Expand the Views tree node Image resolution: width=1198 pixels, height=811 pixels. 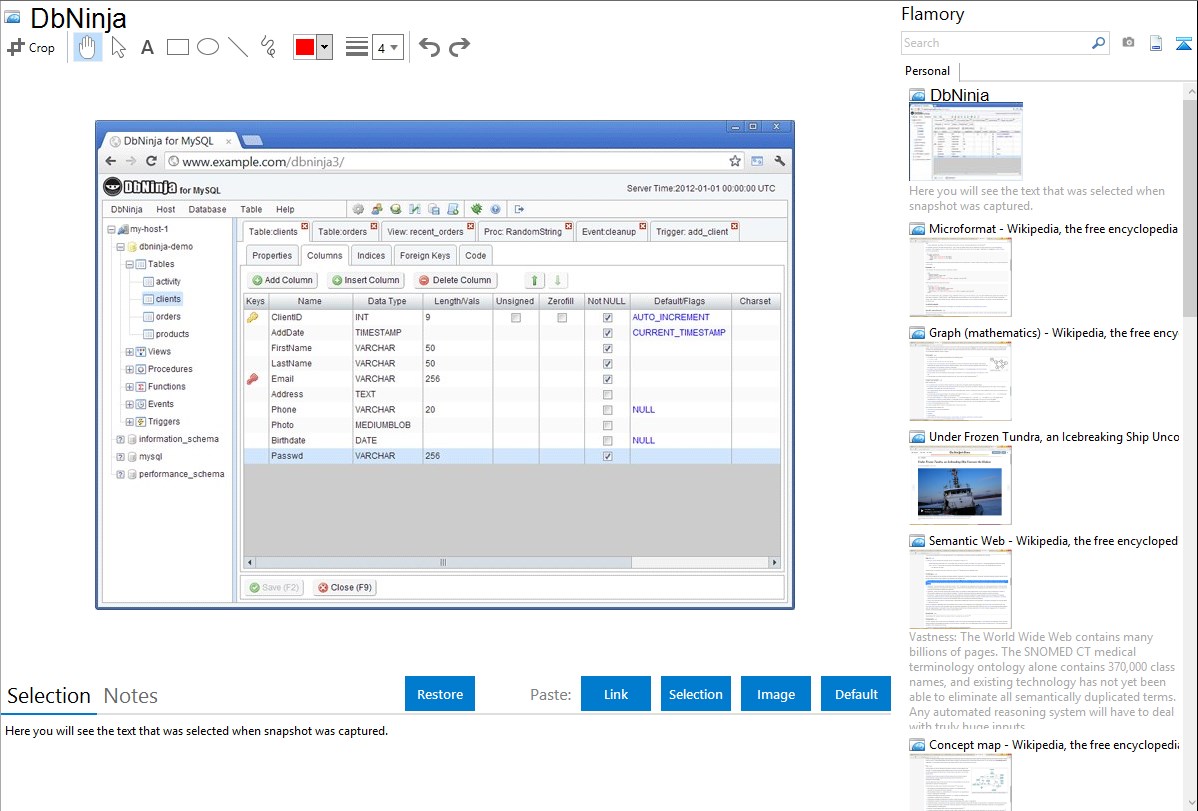(129, 352)
